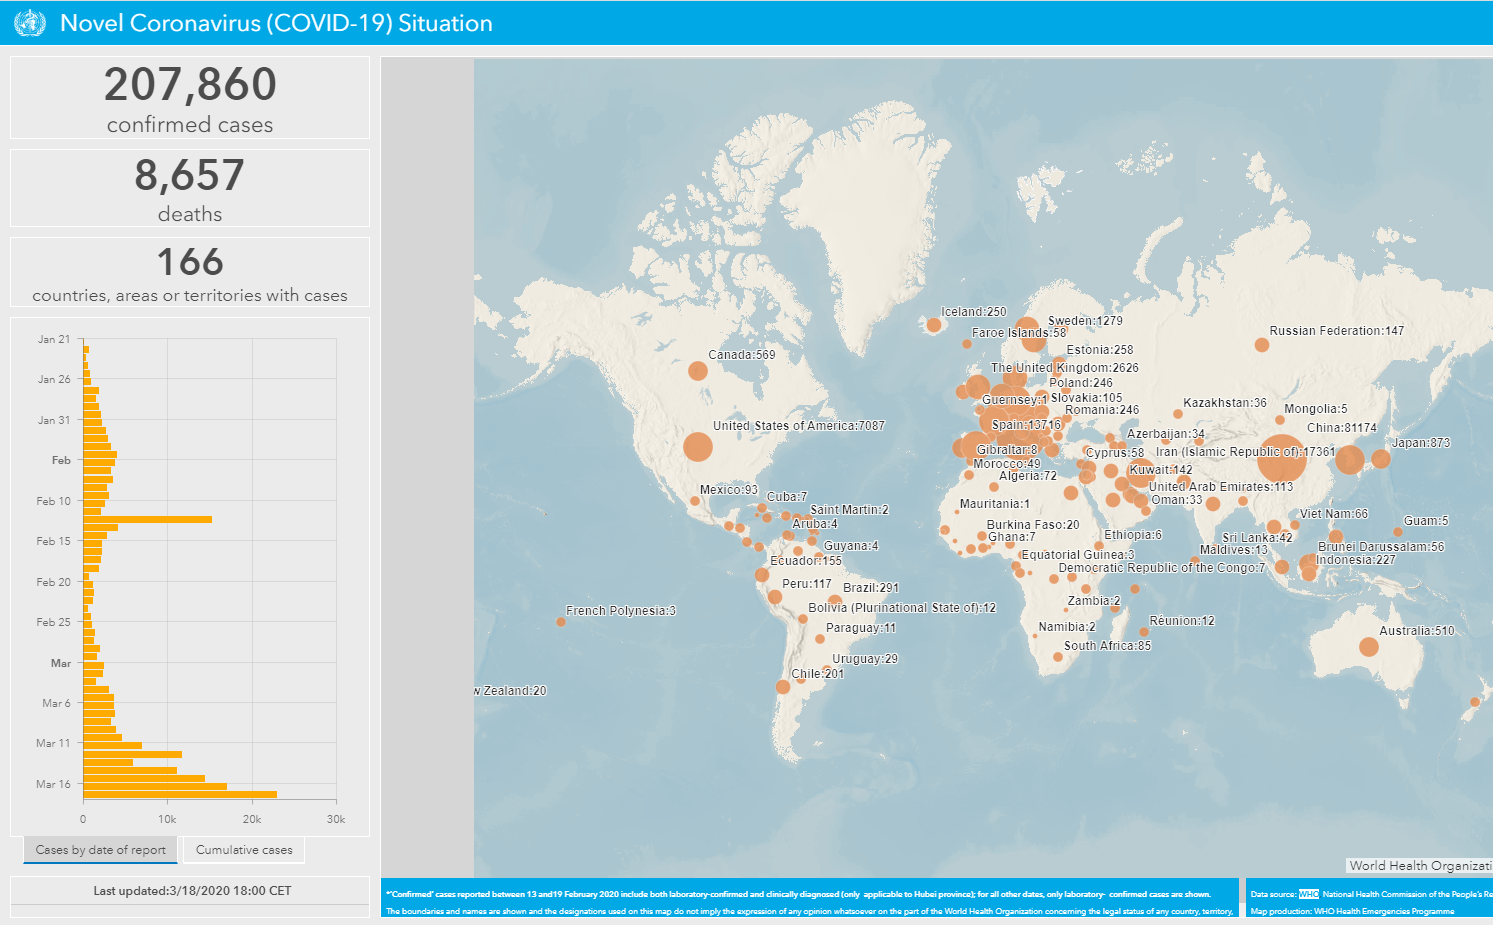Viewport: 1493px width, 925px height.
Task: Click the World Health Organization attribution label
Action: pos(1417,865)
